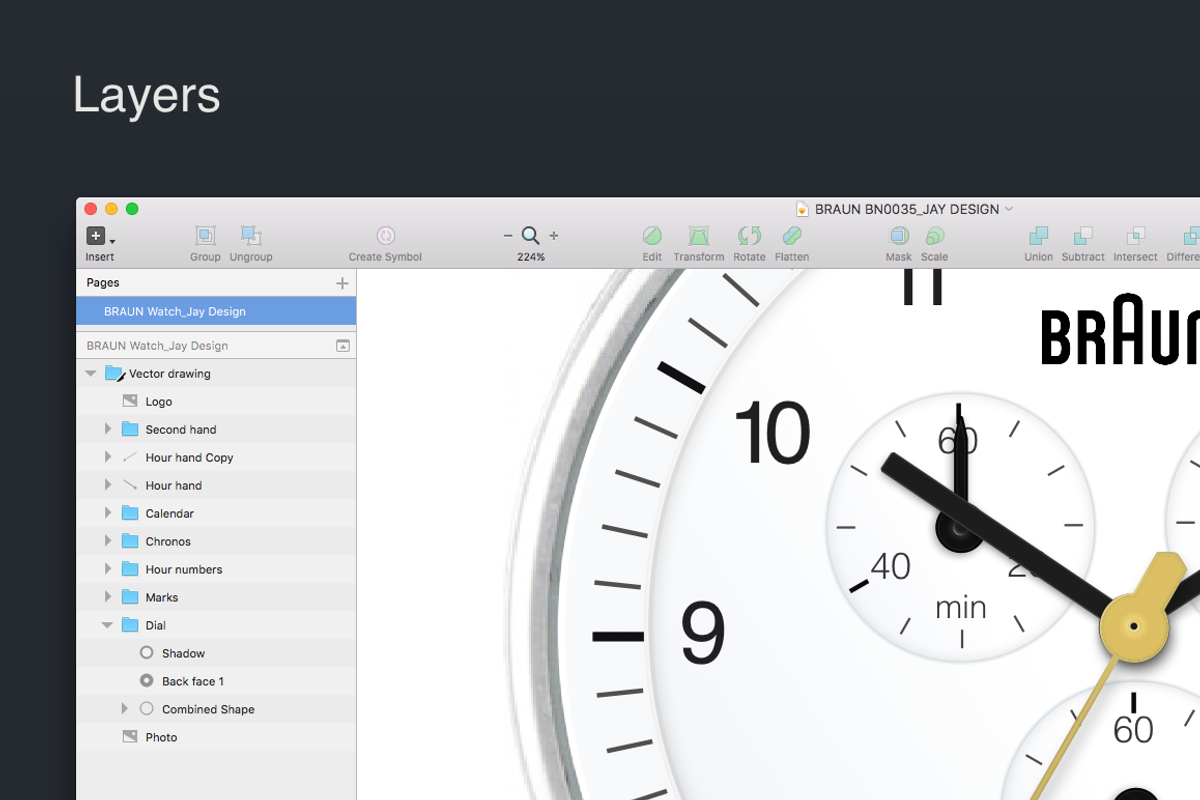Screen dimensions: 1200x800
Task: Collapse the Dial group
Action: tap(108, 625)
